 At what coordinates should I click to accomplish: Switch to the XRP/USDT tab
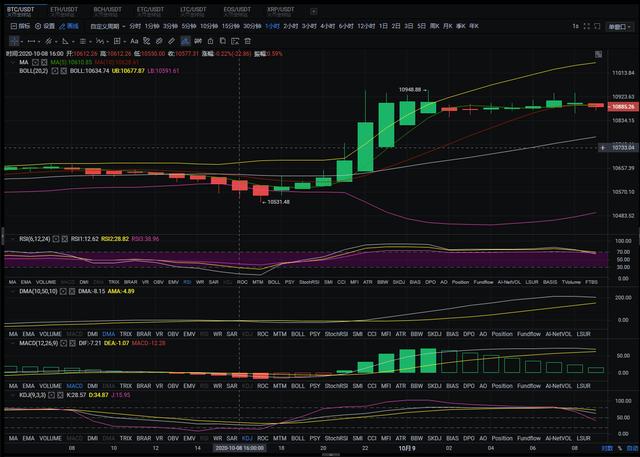280,11
